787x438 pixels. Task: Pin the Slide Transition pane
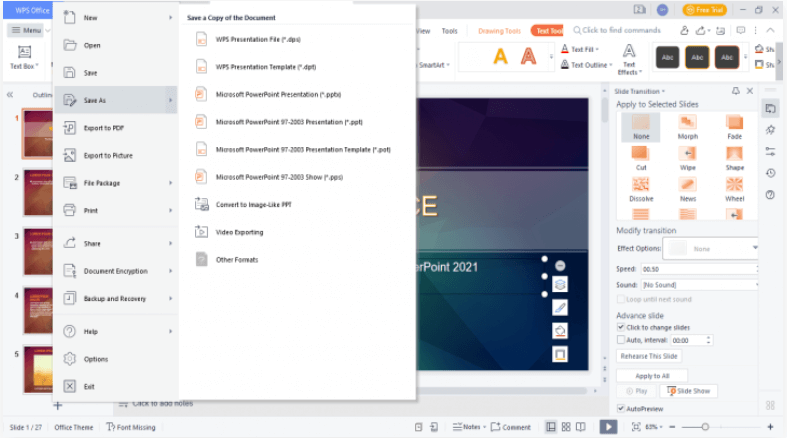735,91
